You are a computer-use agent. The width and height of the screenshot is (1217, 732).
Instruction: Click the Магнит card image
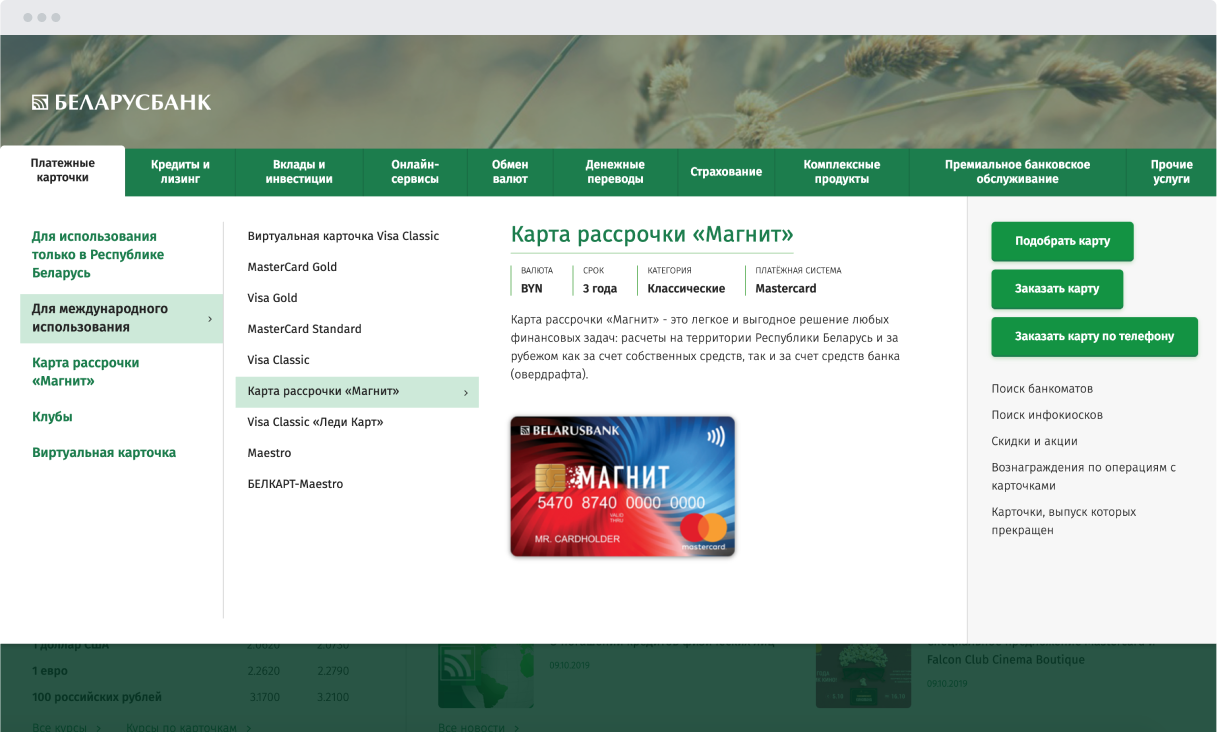click(x=622, y=486)
